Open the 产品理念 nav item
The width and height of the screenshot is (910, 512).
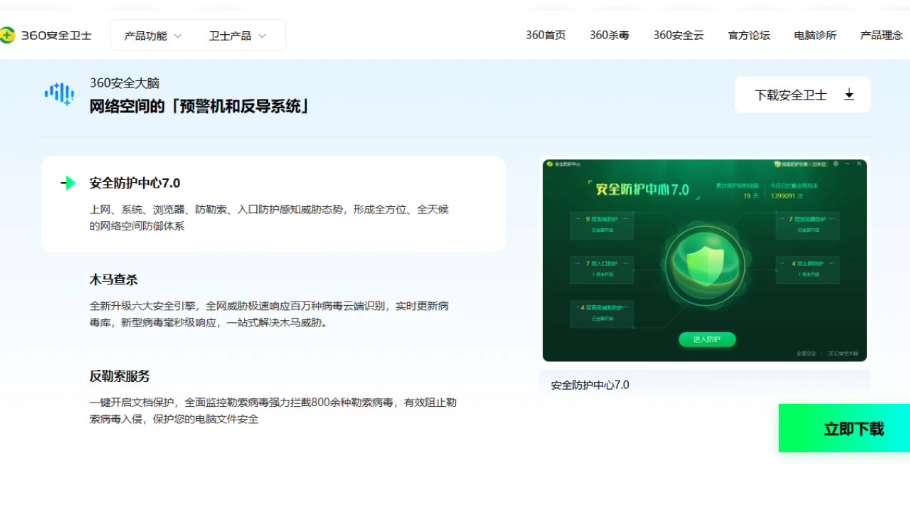[x=881, y=35]
